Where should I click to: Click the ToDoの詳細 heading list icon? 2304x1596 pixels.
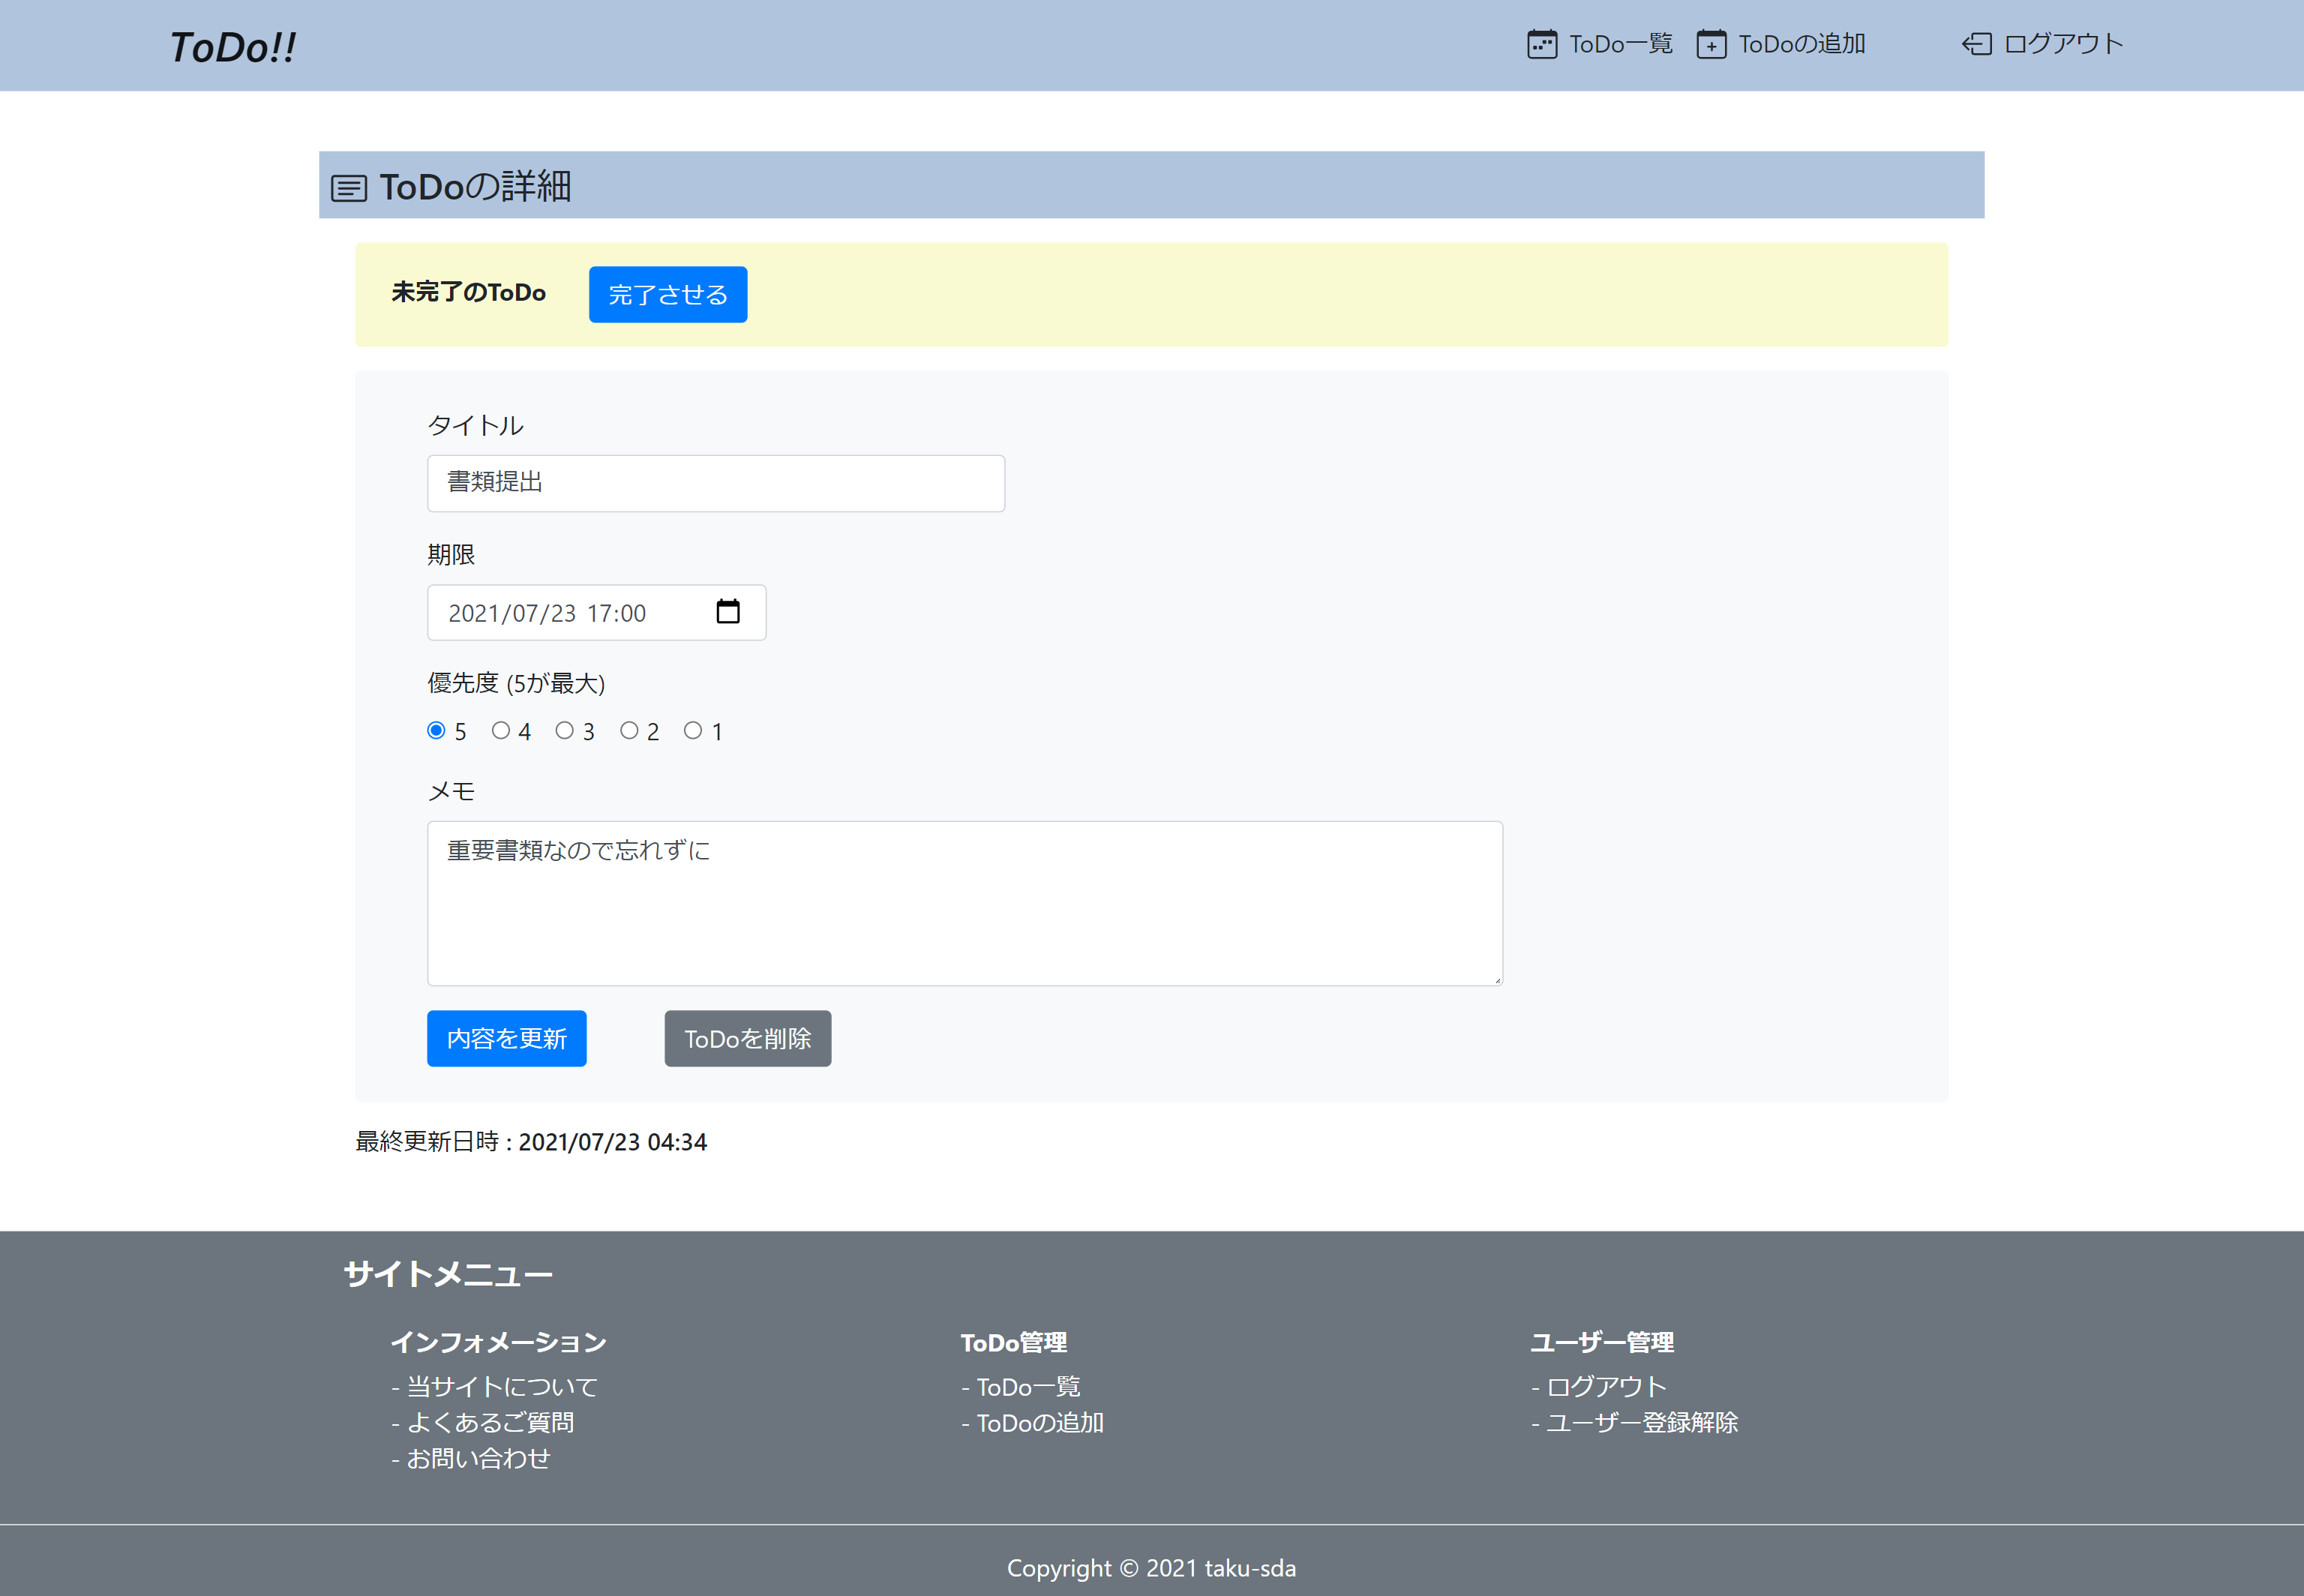tap(349, 188)
